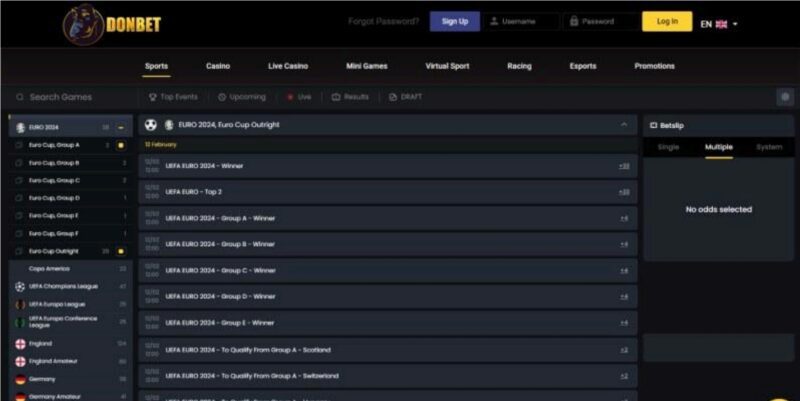Switch to the Single betslip tab
The height and width of the screenshot is (401, 800).
coord(667,147)
